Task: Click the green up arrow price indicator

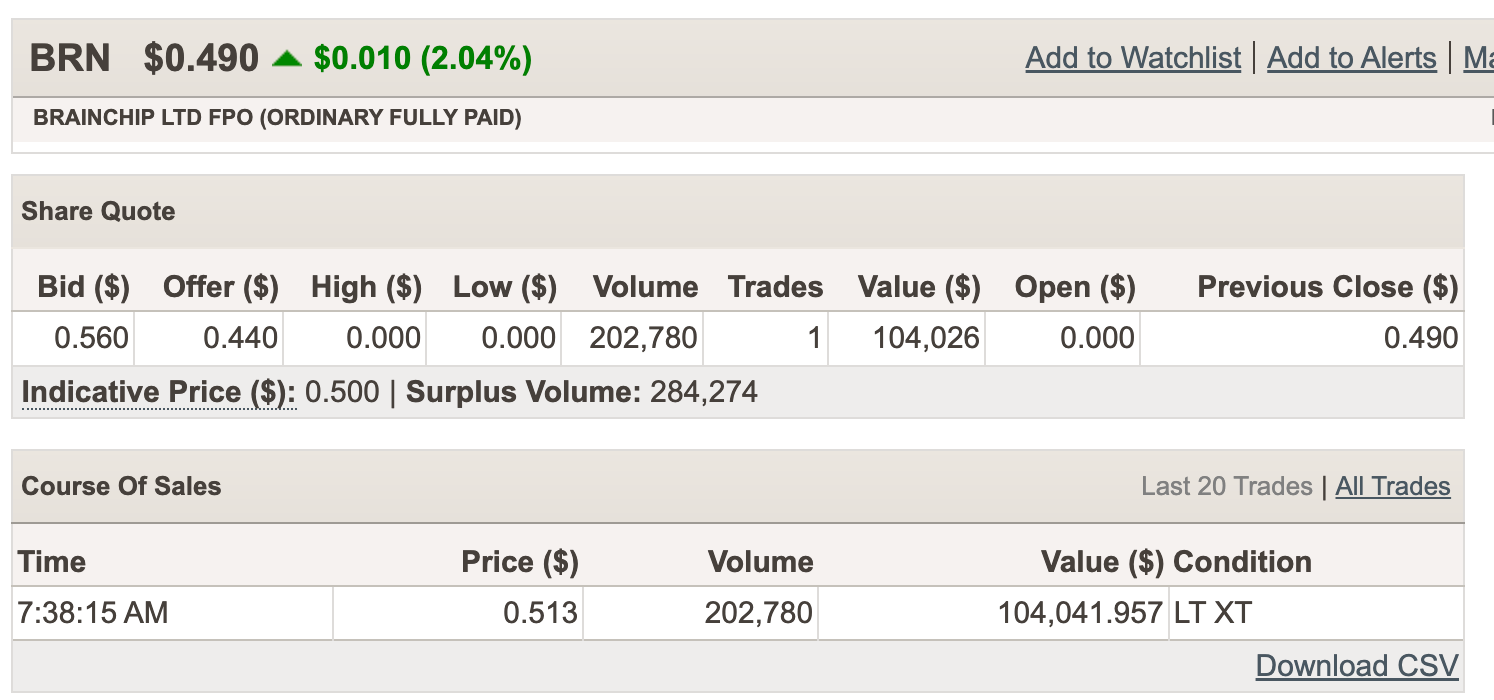Action: pos(287,59)
